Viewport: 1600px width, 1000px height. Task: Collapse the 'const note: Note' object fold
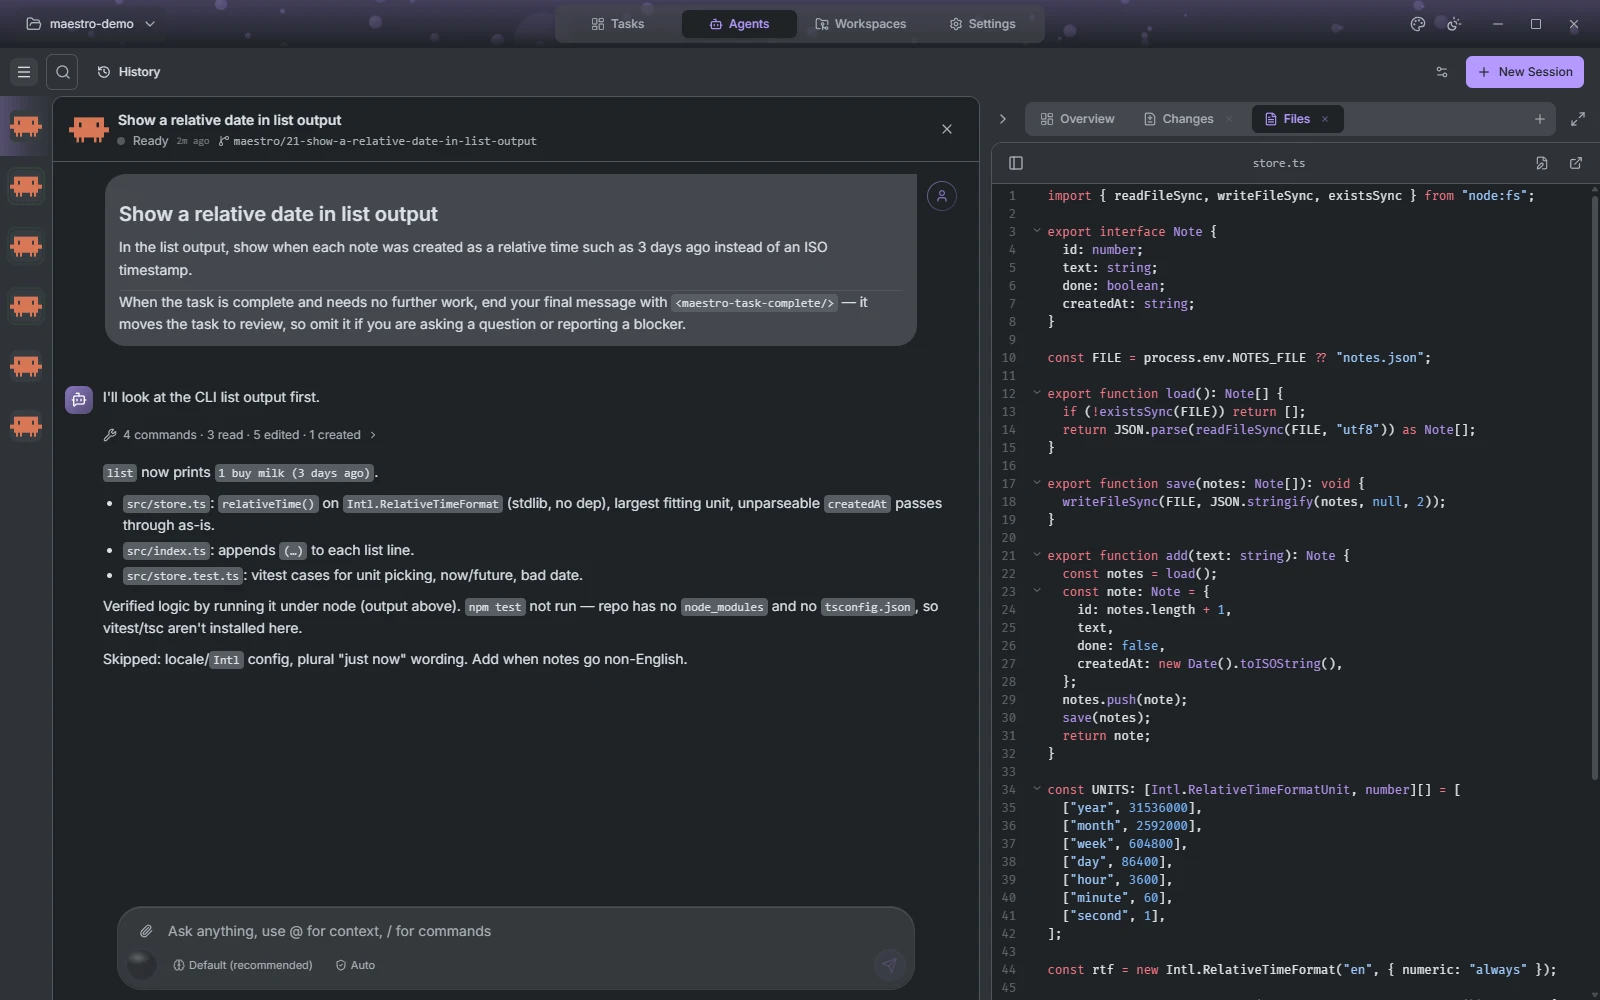(x=1037, y=591)
